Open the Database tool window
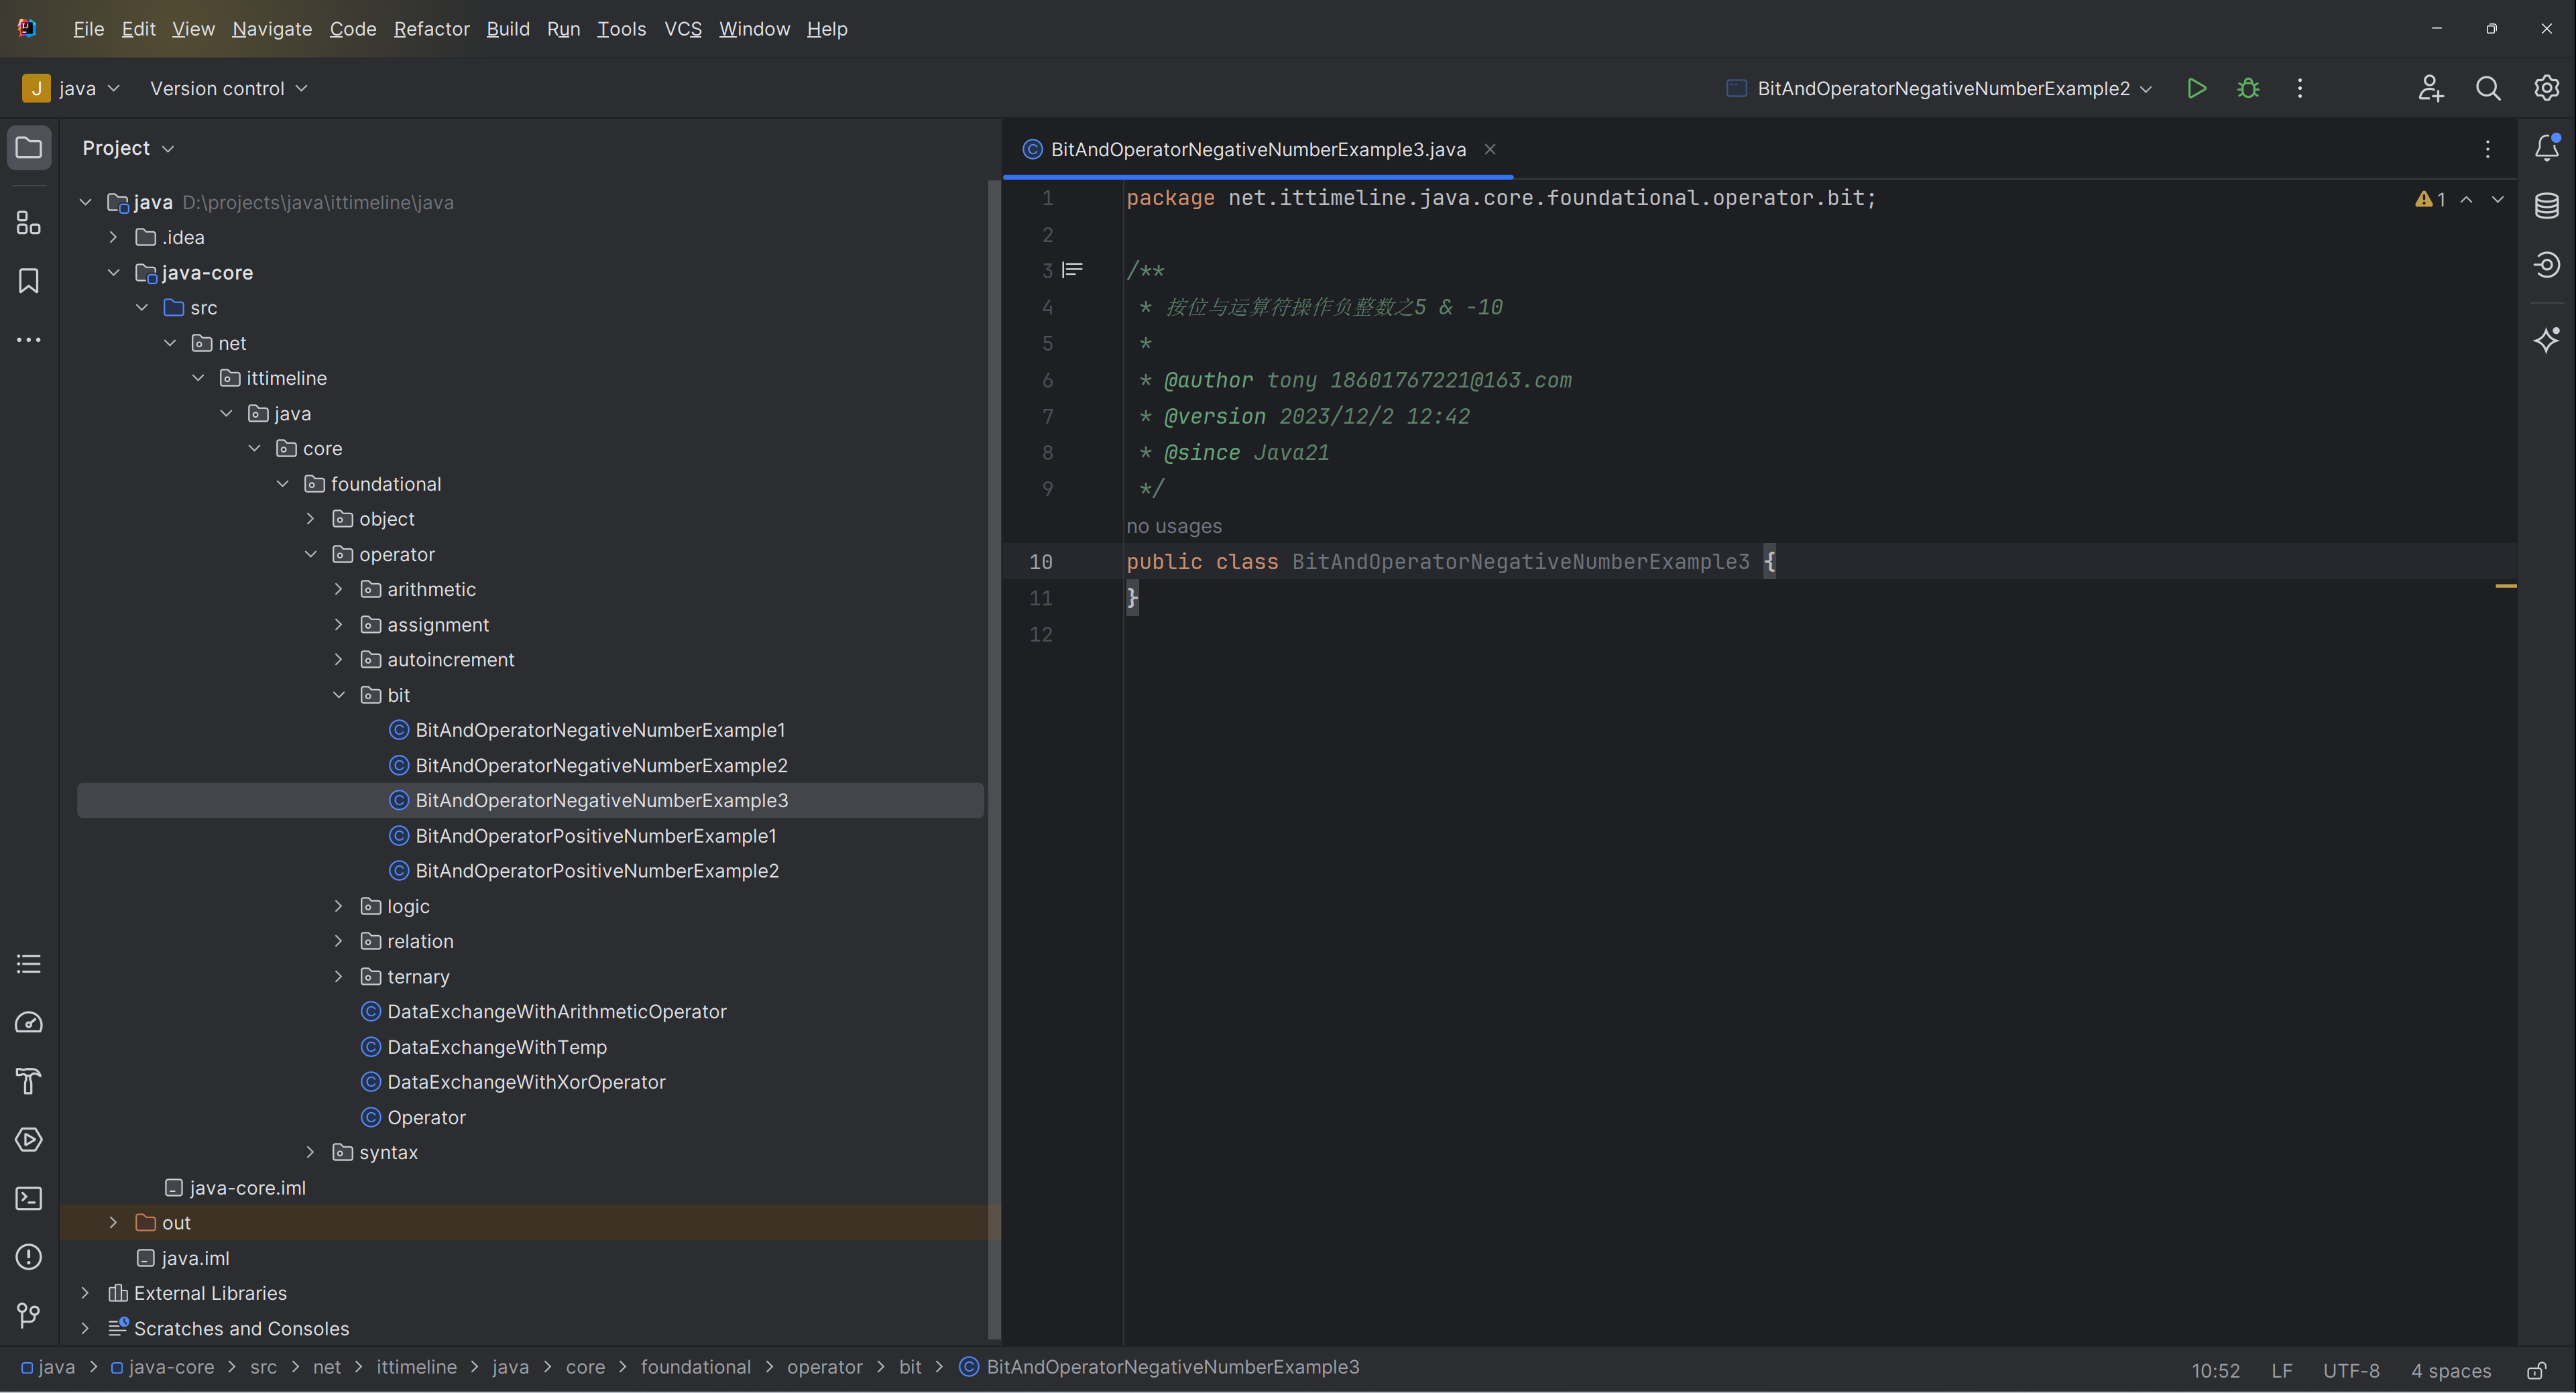Screen dimensions: 2576x1393 (2547, 206)
